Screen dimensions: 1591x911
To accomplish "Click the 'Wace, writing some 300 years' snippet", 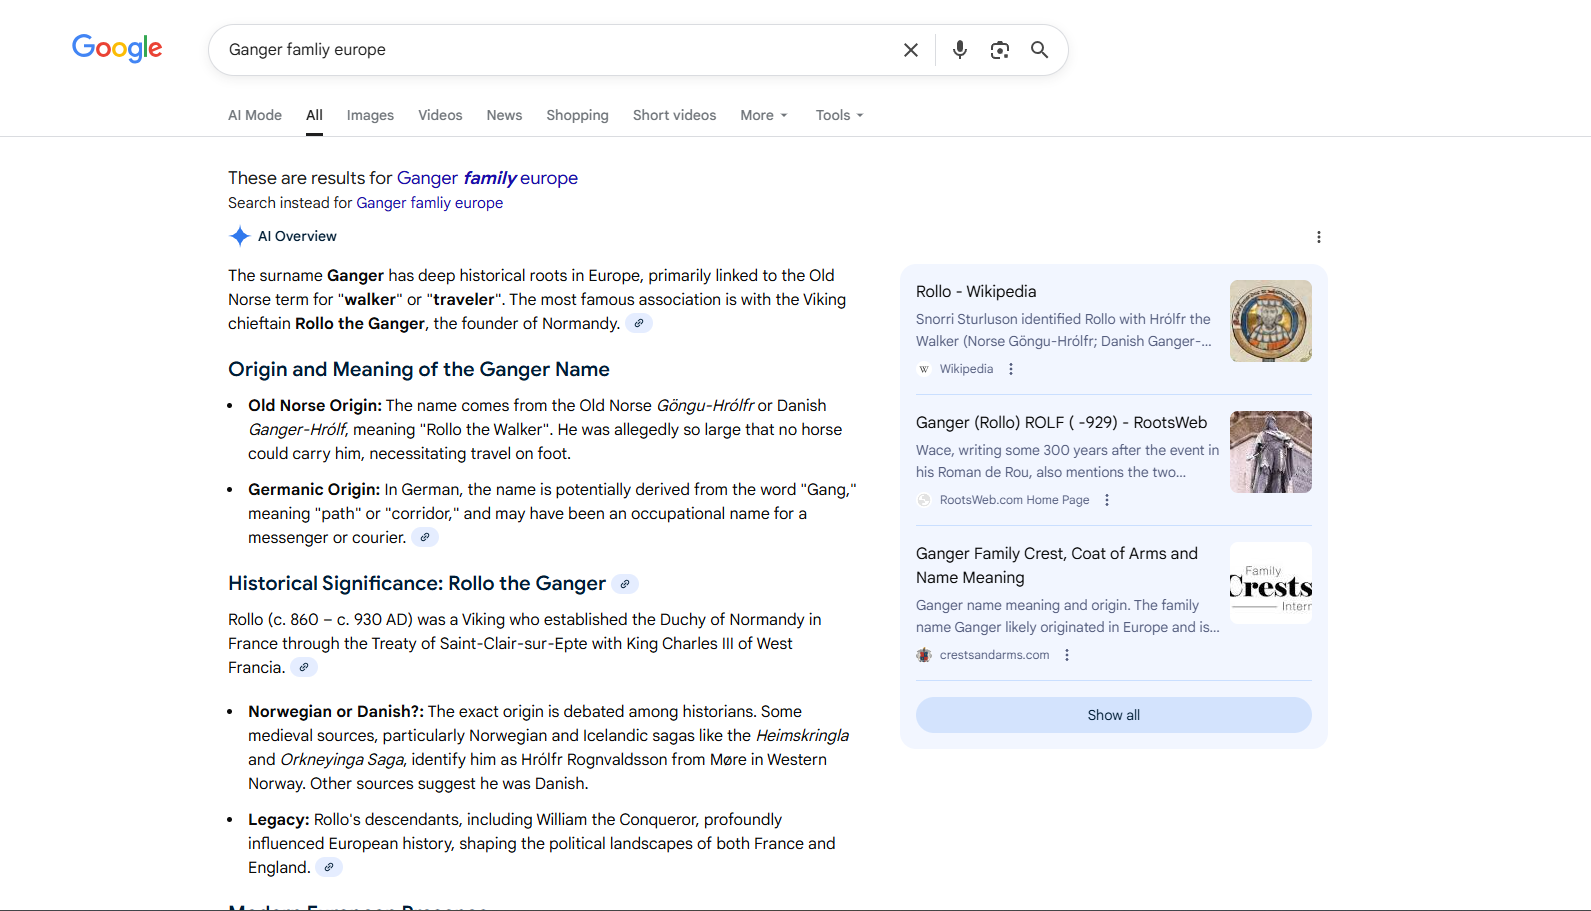I will point(1068,461).
